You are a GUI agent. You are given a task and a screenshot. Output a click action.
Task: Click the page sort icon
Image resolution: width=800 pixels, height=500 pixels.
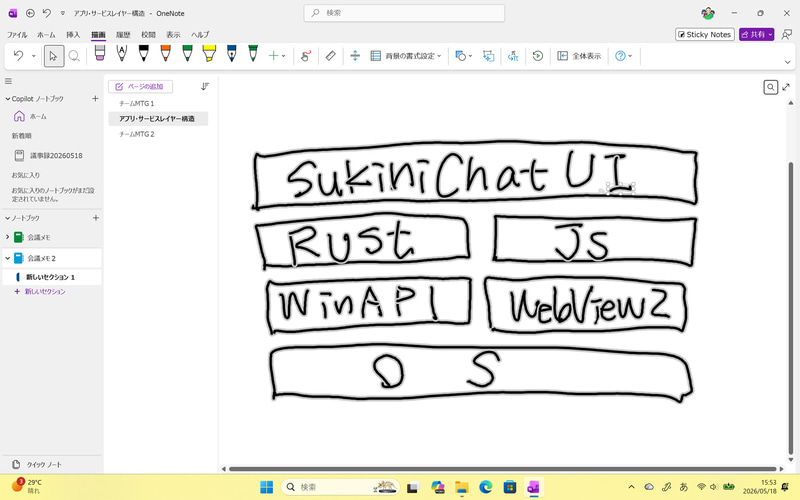point(205,87)
